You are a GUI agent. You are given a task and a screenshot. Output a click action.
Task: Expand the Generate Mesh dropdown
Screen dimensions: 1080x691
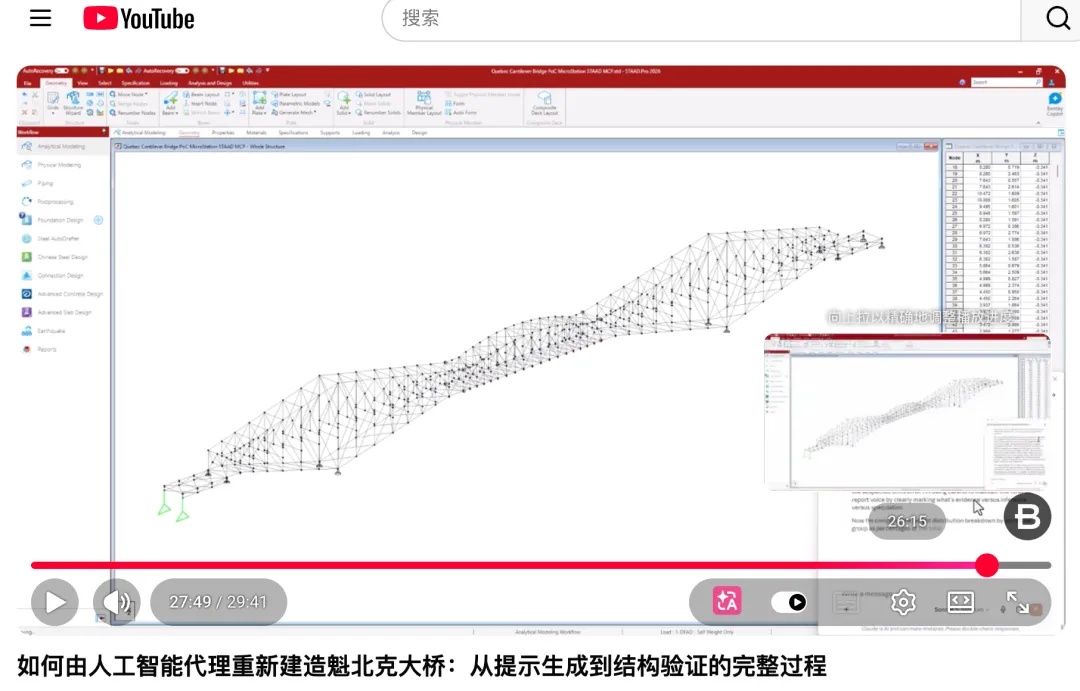(x=294, y=112)
